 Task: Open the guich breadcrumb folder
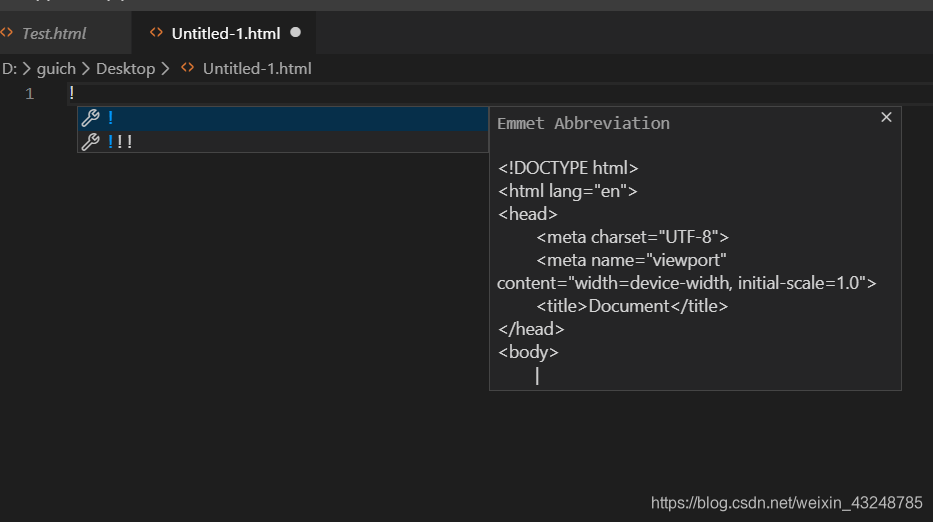(56, 69)
